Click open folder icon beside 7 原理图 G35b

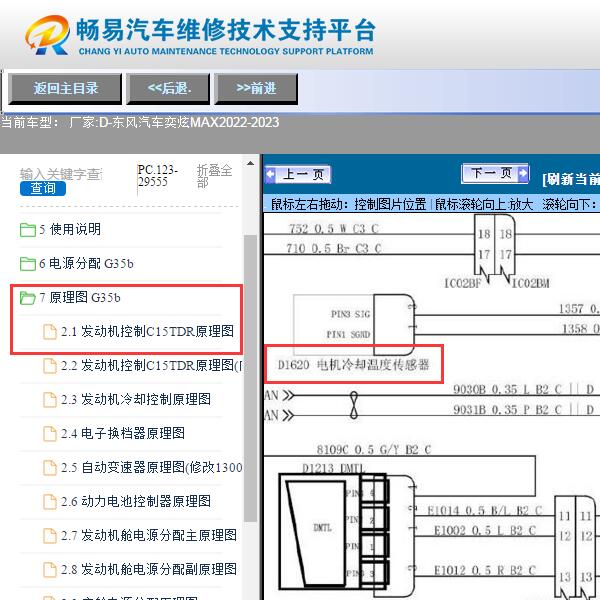click(x=28, y=298)
